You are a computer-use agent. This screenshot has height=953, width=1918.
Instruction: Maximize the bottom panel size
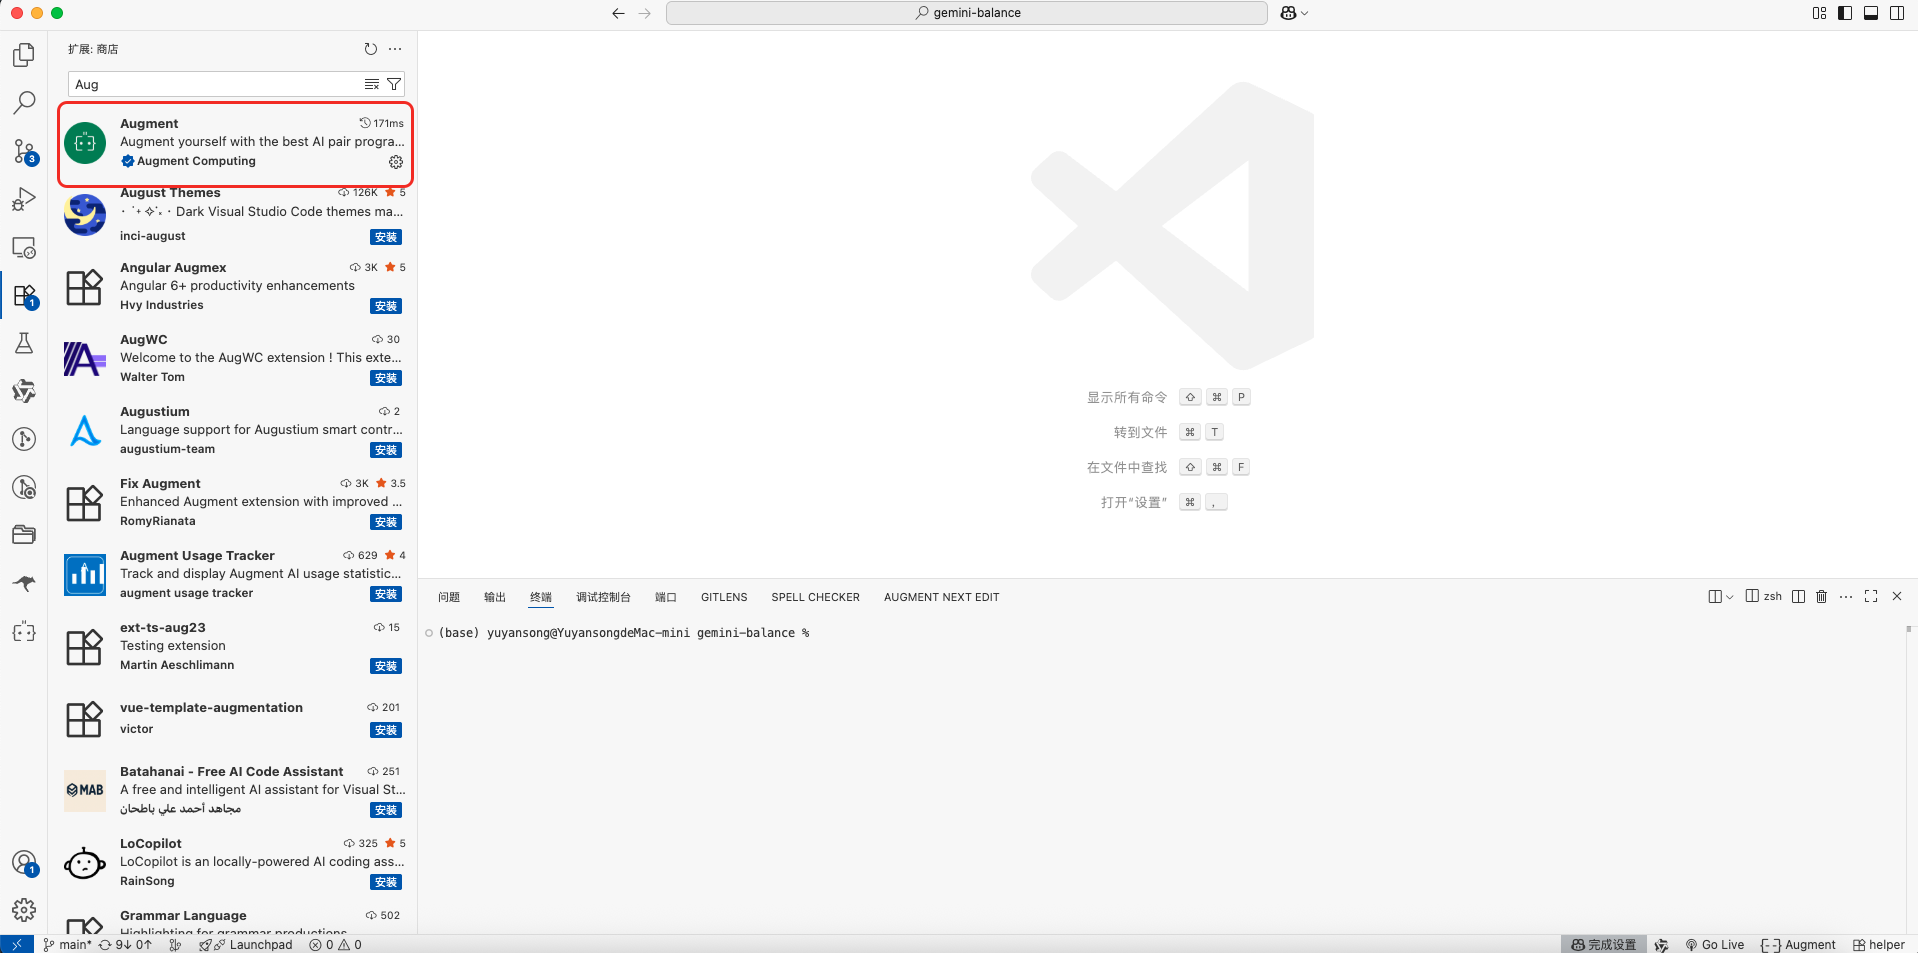click(1871, 596)
